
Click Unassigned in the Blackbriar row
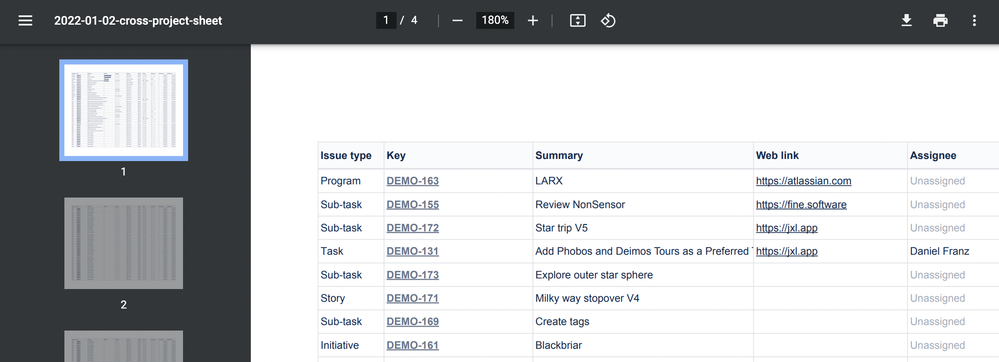(937, 345)
